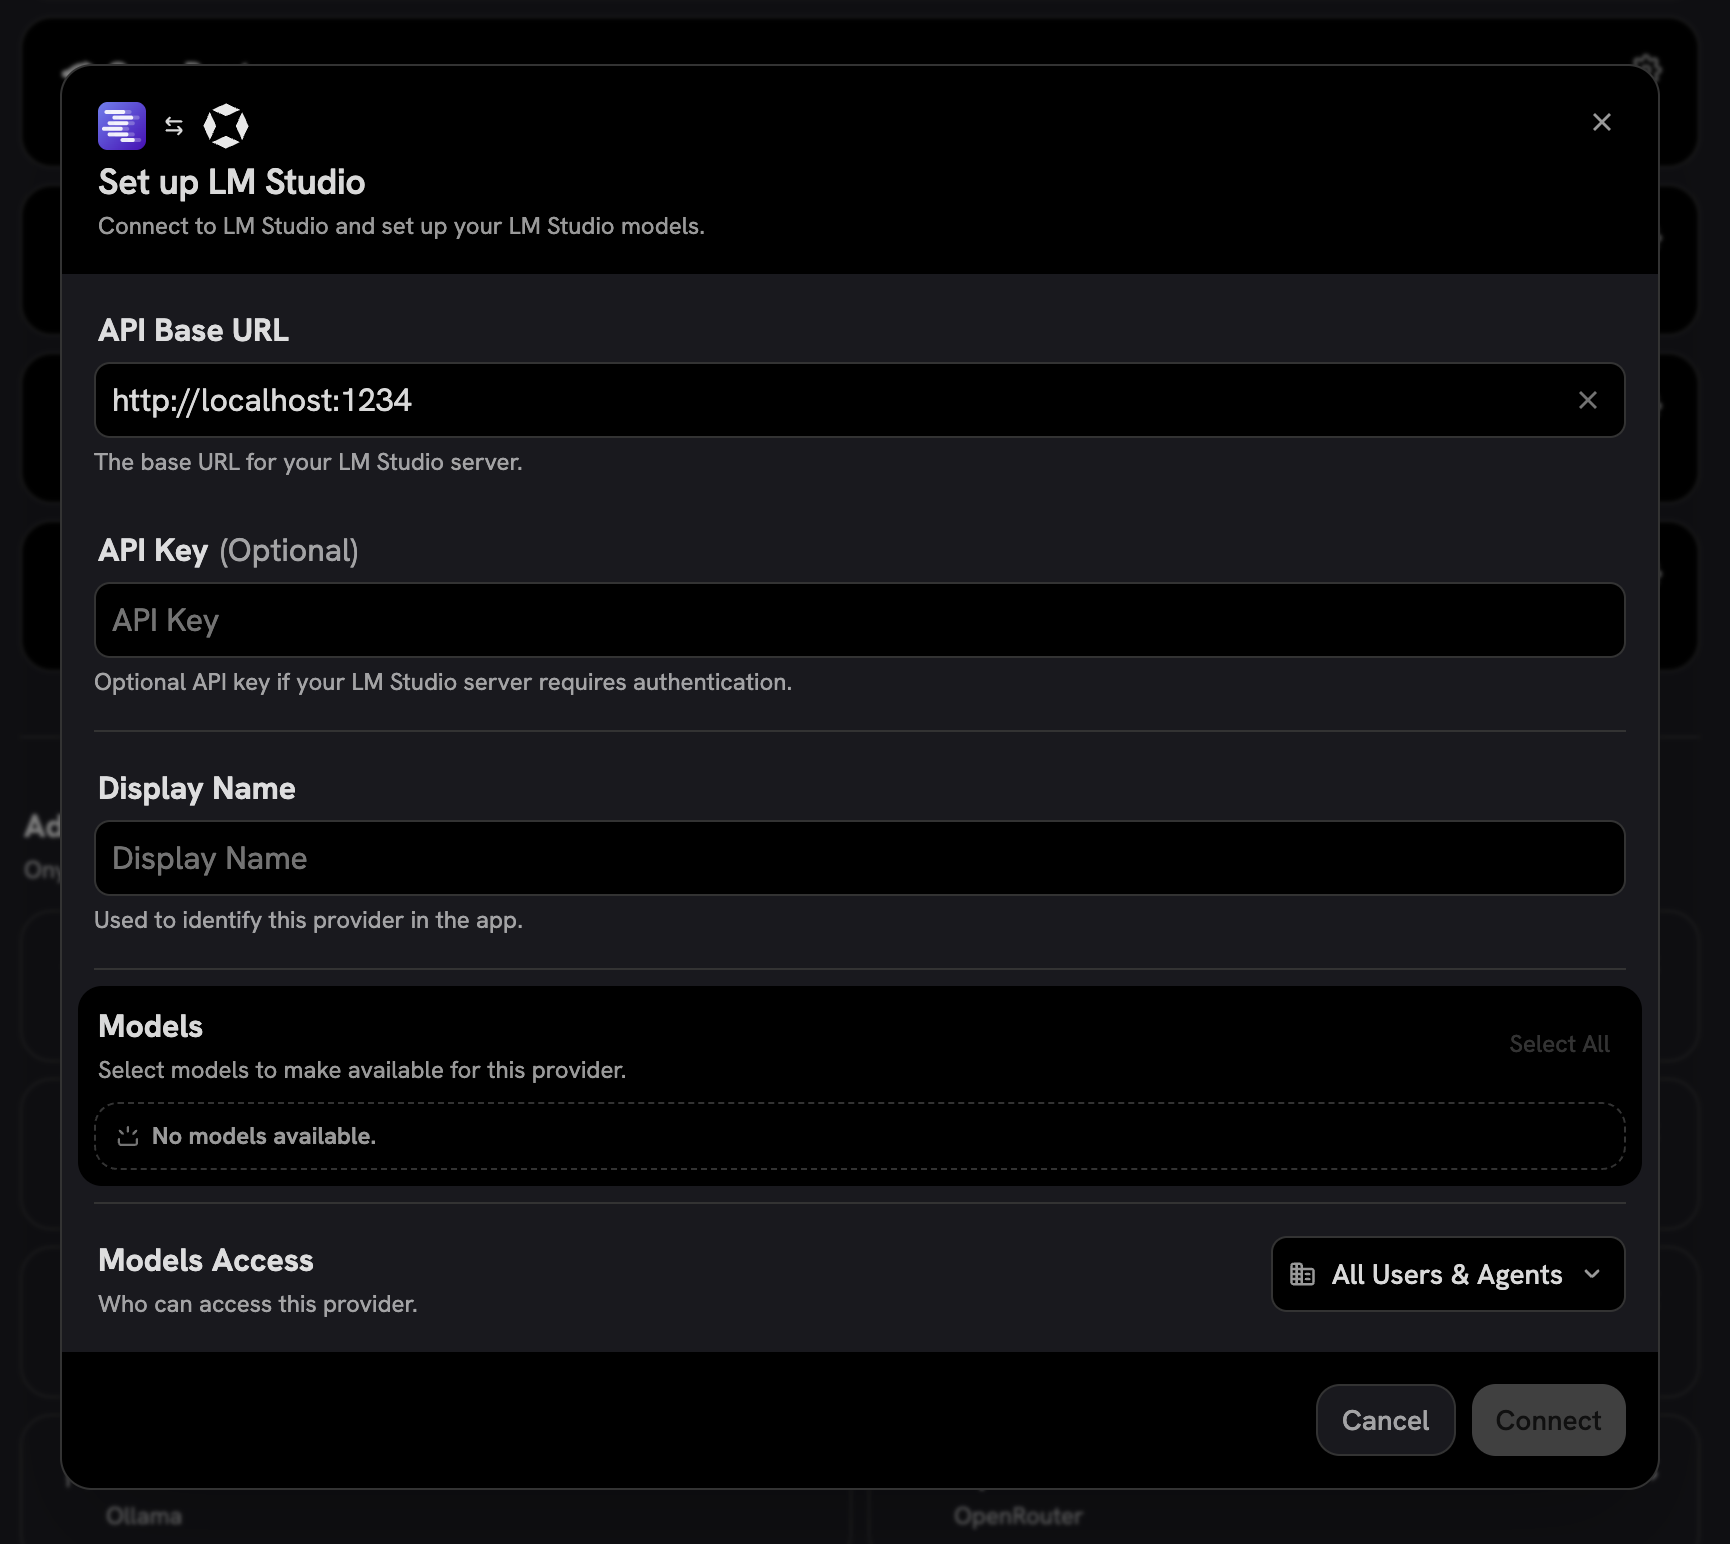Click the loading tray icon beside No models available
The width and height of the screenshot is (1730, 1544).
coord(127,1136)
